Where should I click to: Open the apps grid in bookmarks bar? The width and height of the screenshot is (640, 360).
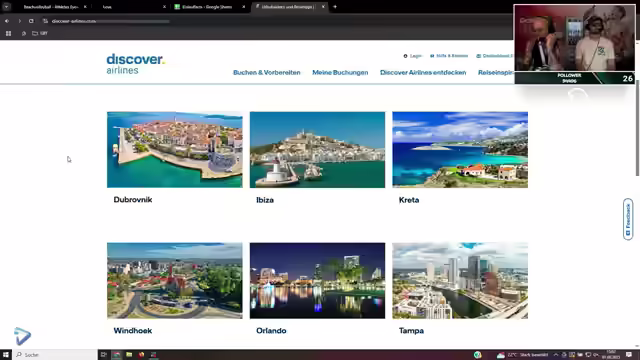pyautogui.click(x=8, y=33)
